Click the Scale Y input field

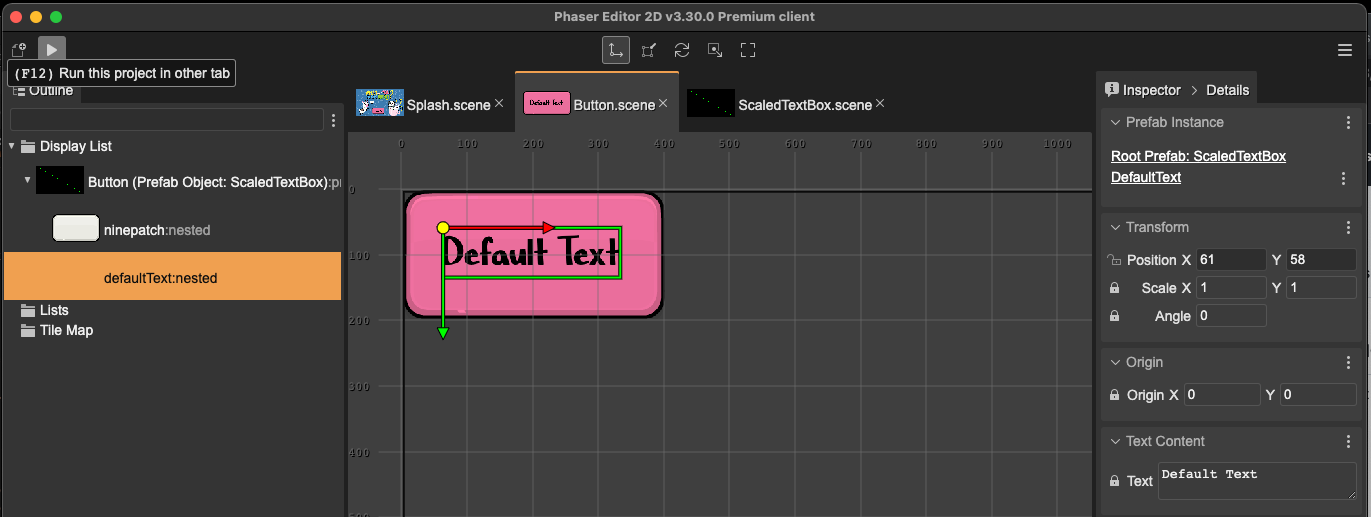pyautogui.click(x=1321, y=288)
